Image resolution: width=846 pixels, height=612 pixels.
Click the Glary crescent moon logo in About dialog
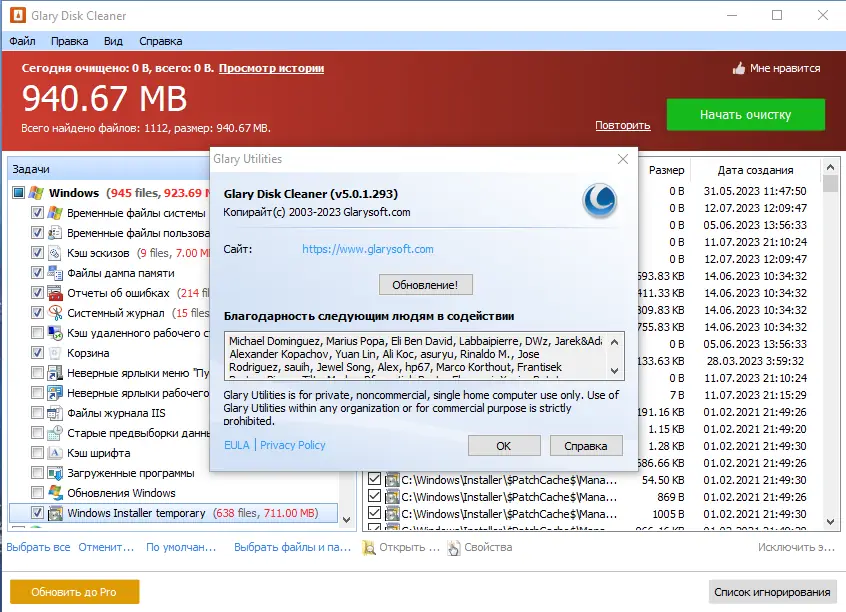pyautogui.click(x=599, y=201)
